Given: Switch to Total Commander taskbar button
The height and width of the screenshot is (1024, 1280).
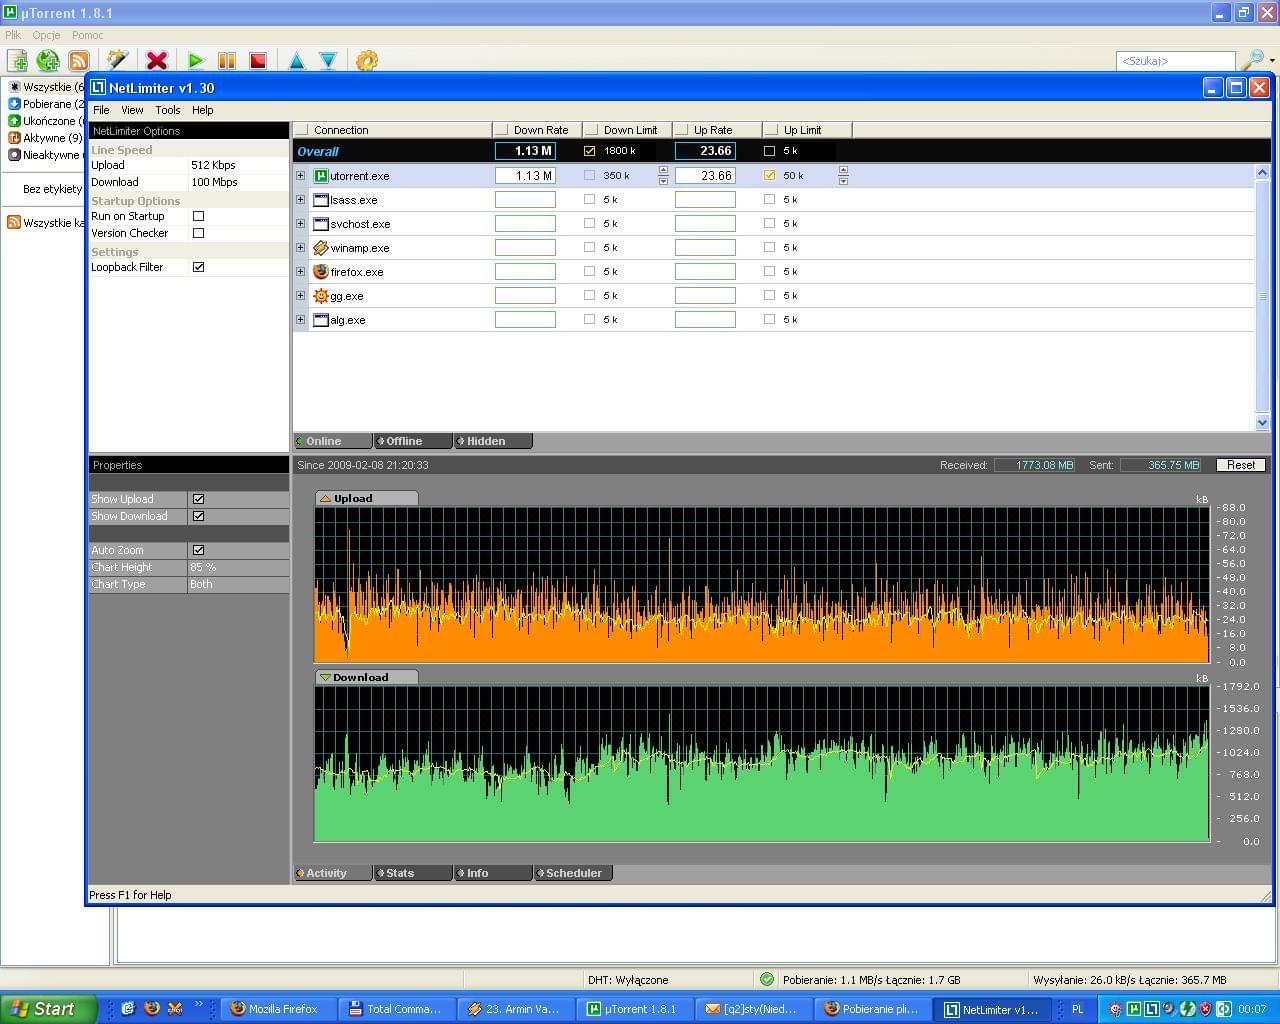Looking at the screenshot, I should pyautogui.click(x=397, y=1009).
